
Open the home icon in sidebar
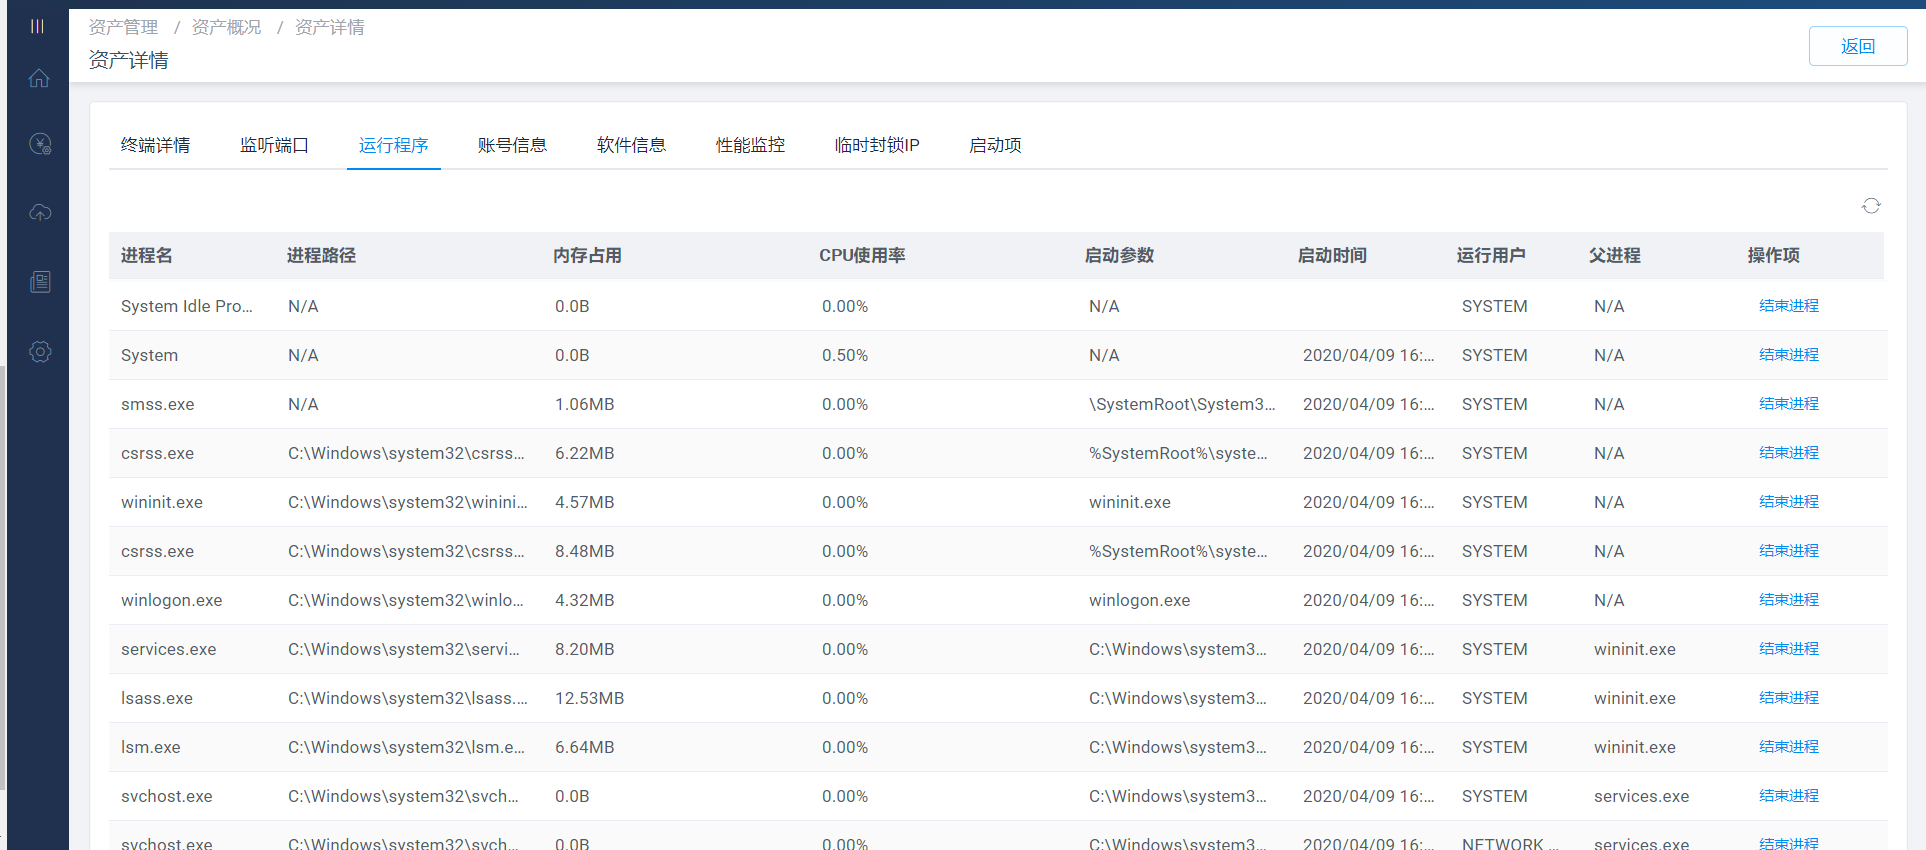point(39,78)
